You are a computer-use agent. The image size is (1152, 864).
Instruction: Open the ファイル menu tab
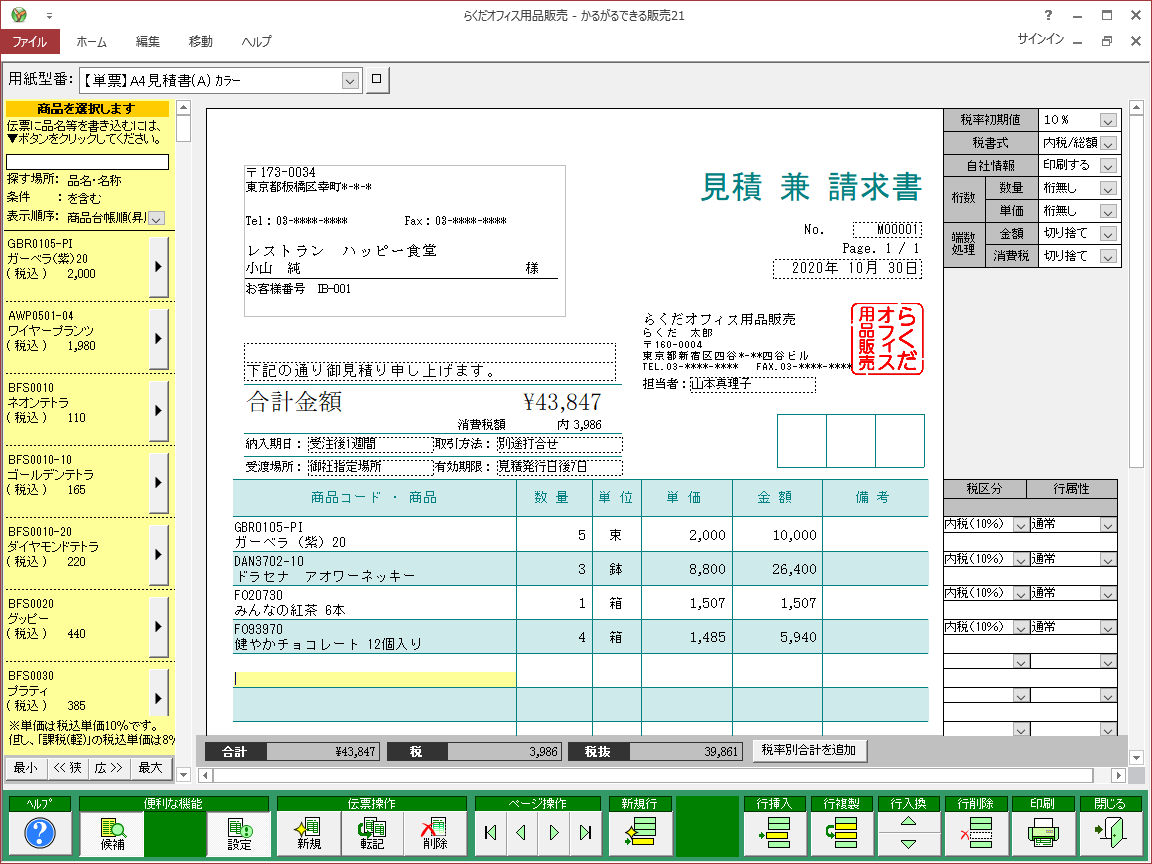tap(29, 42)
